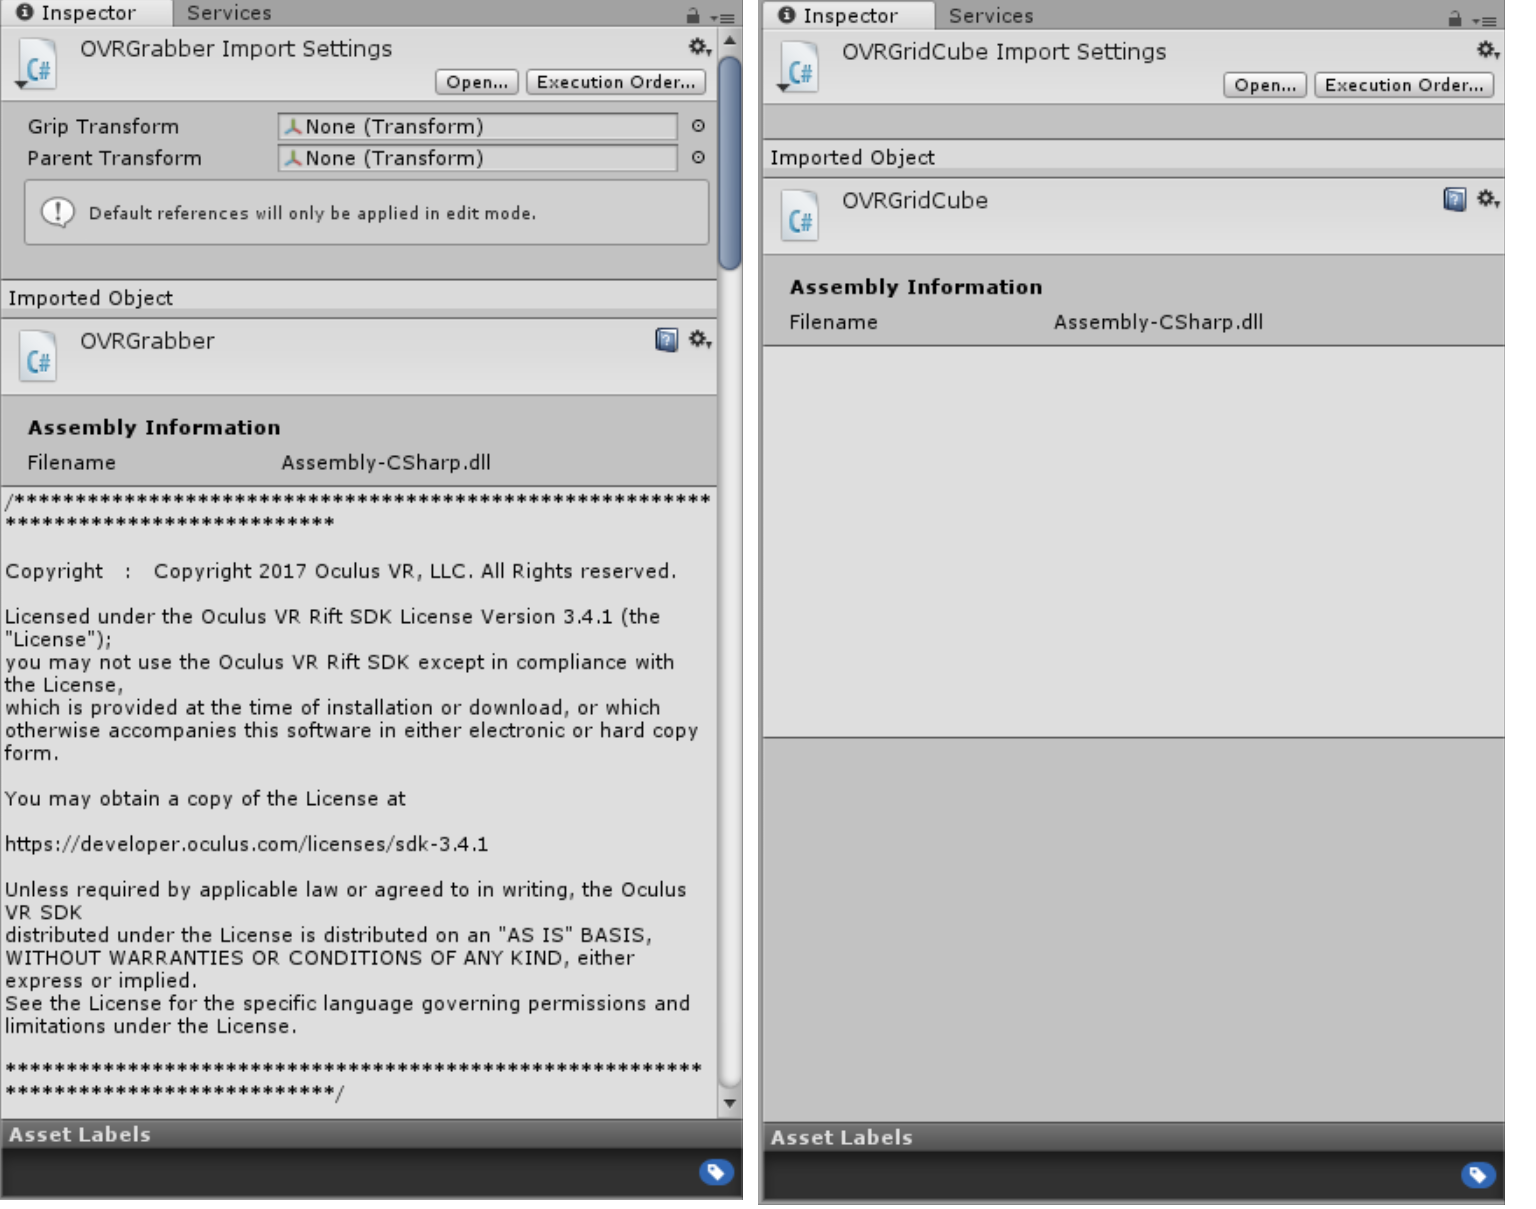This screenshot has width=1536, height=1209.
Task: Click the imported OVRGridCube C# file icon
Action: 800,215
